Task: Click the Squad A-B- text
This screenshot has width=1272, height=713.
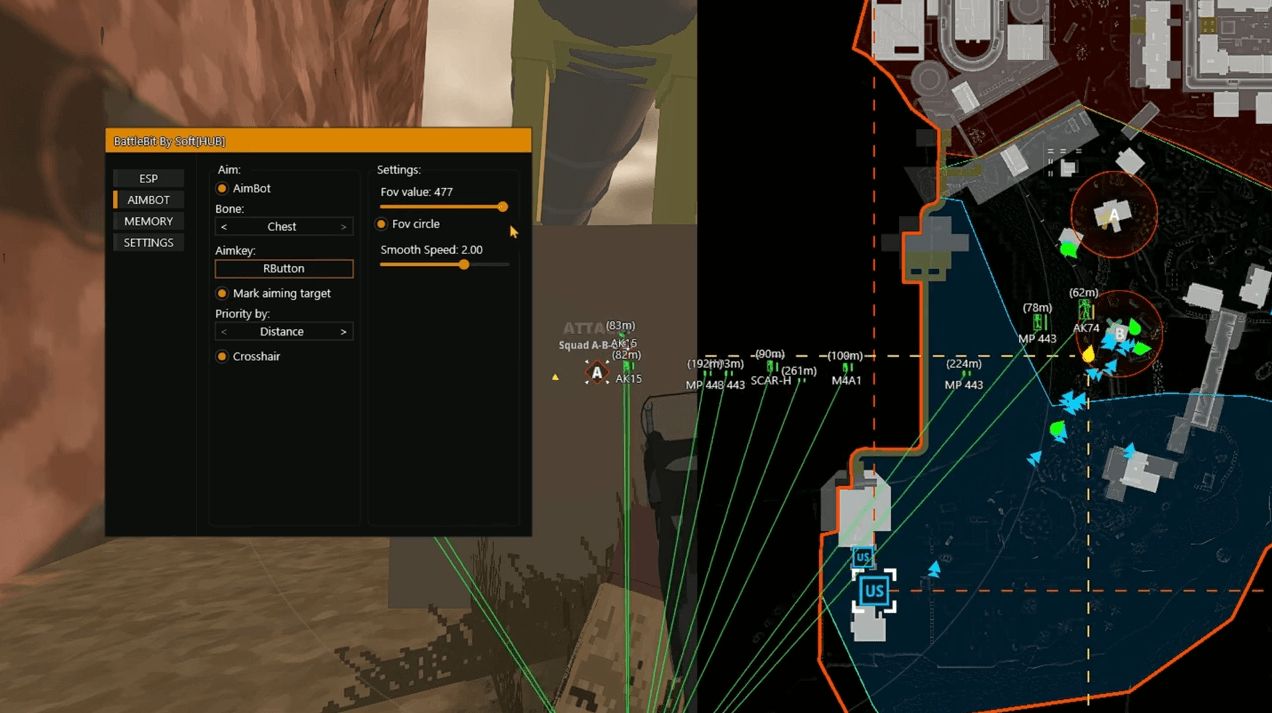Action: click(584, 345)
